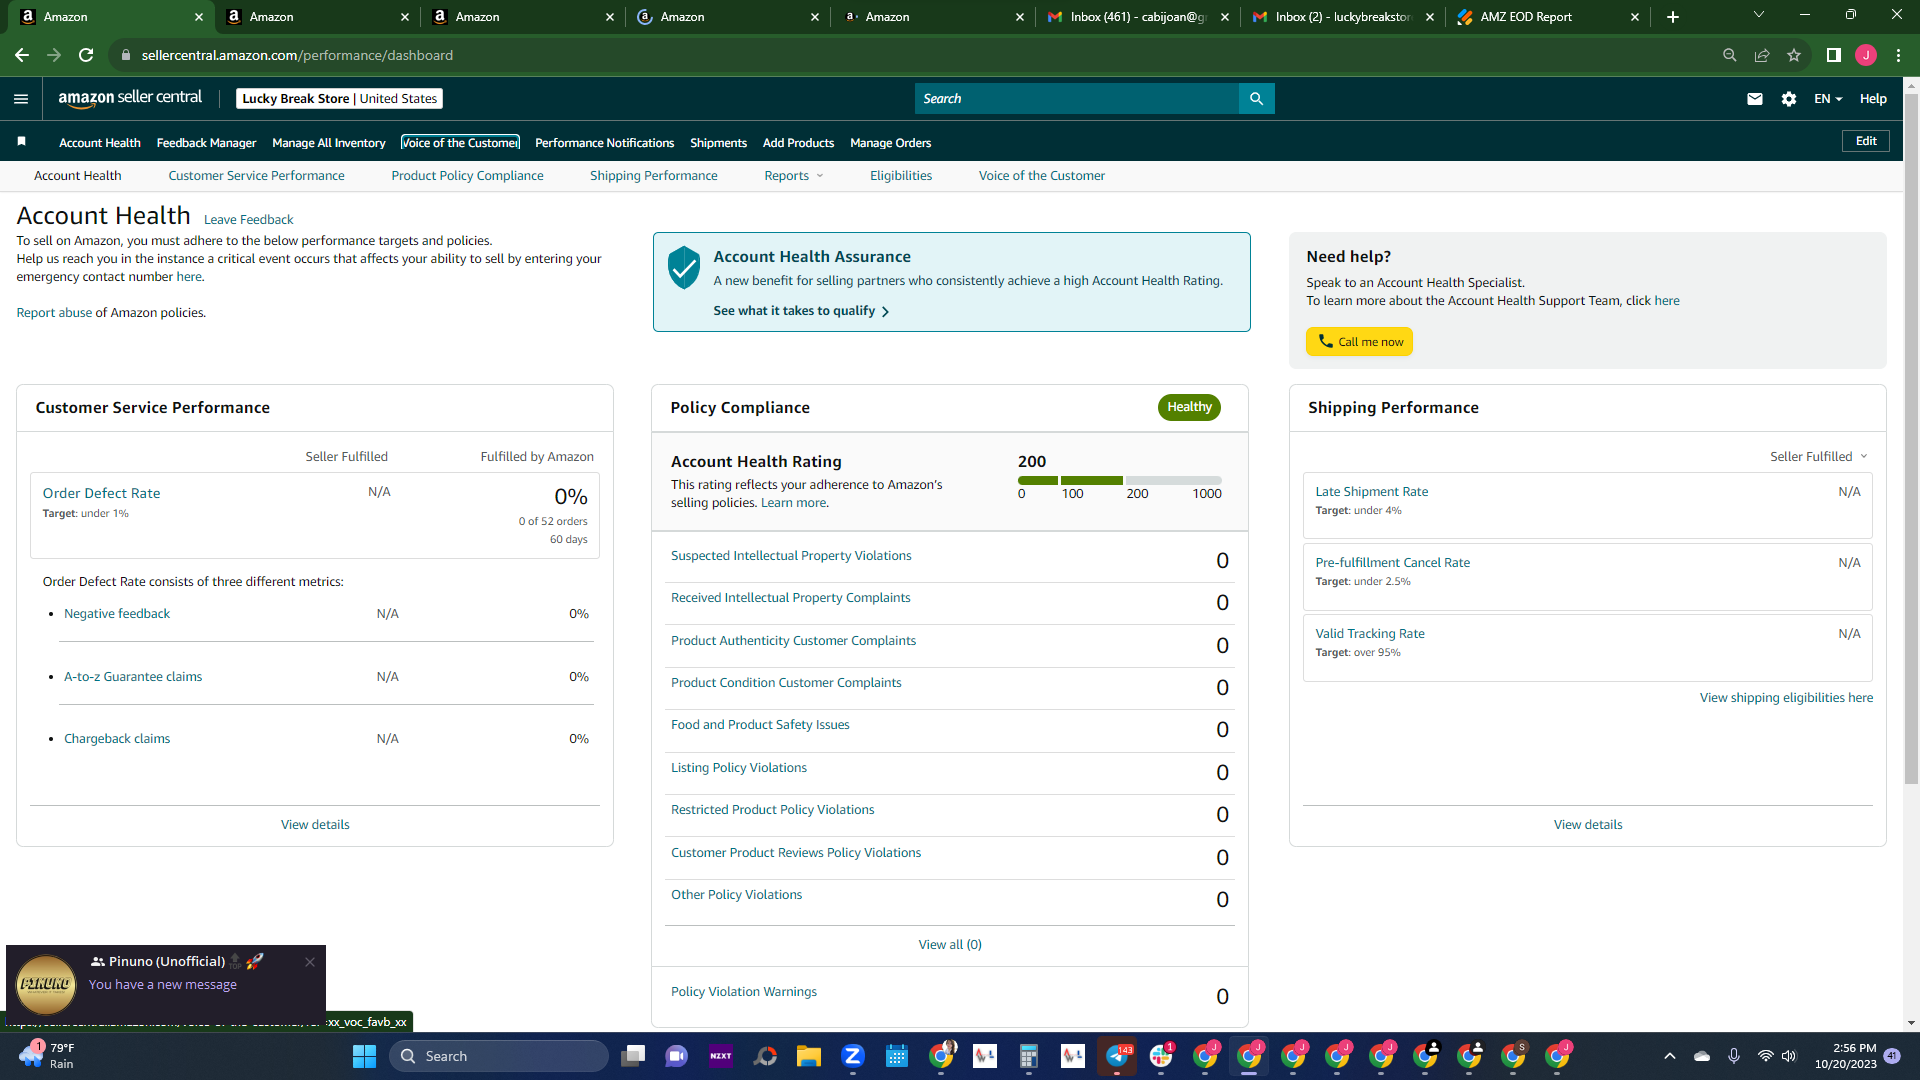1920x1080 pixels.
Task: Reload the Seller Central page
Action: (87, 55)
